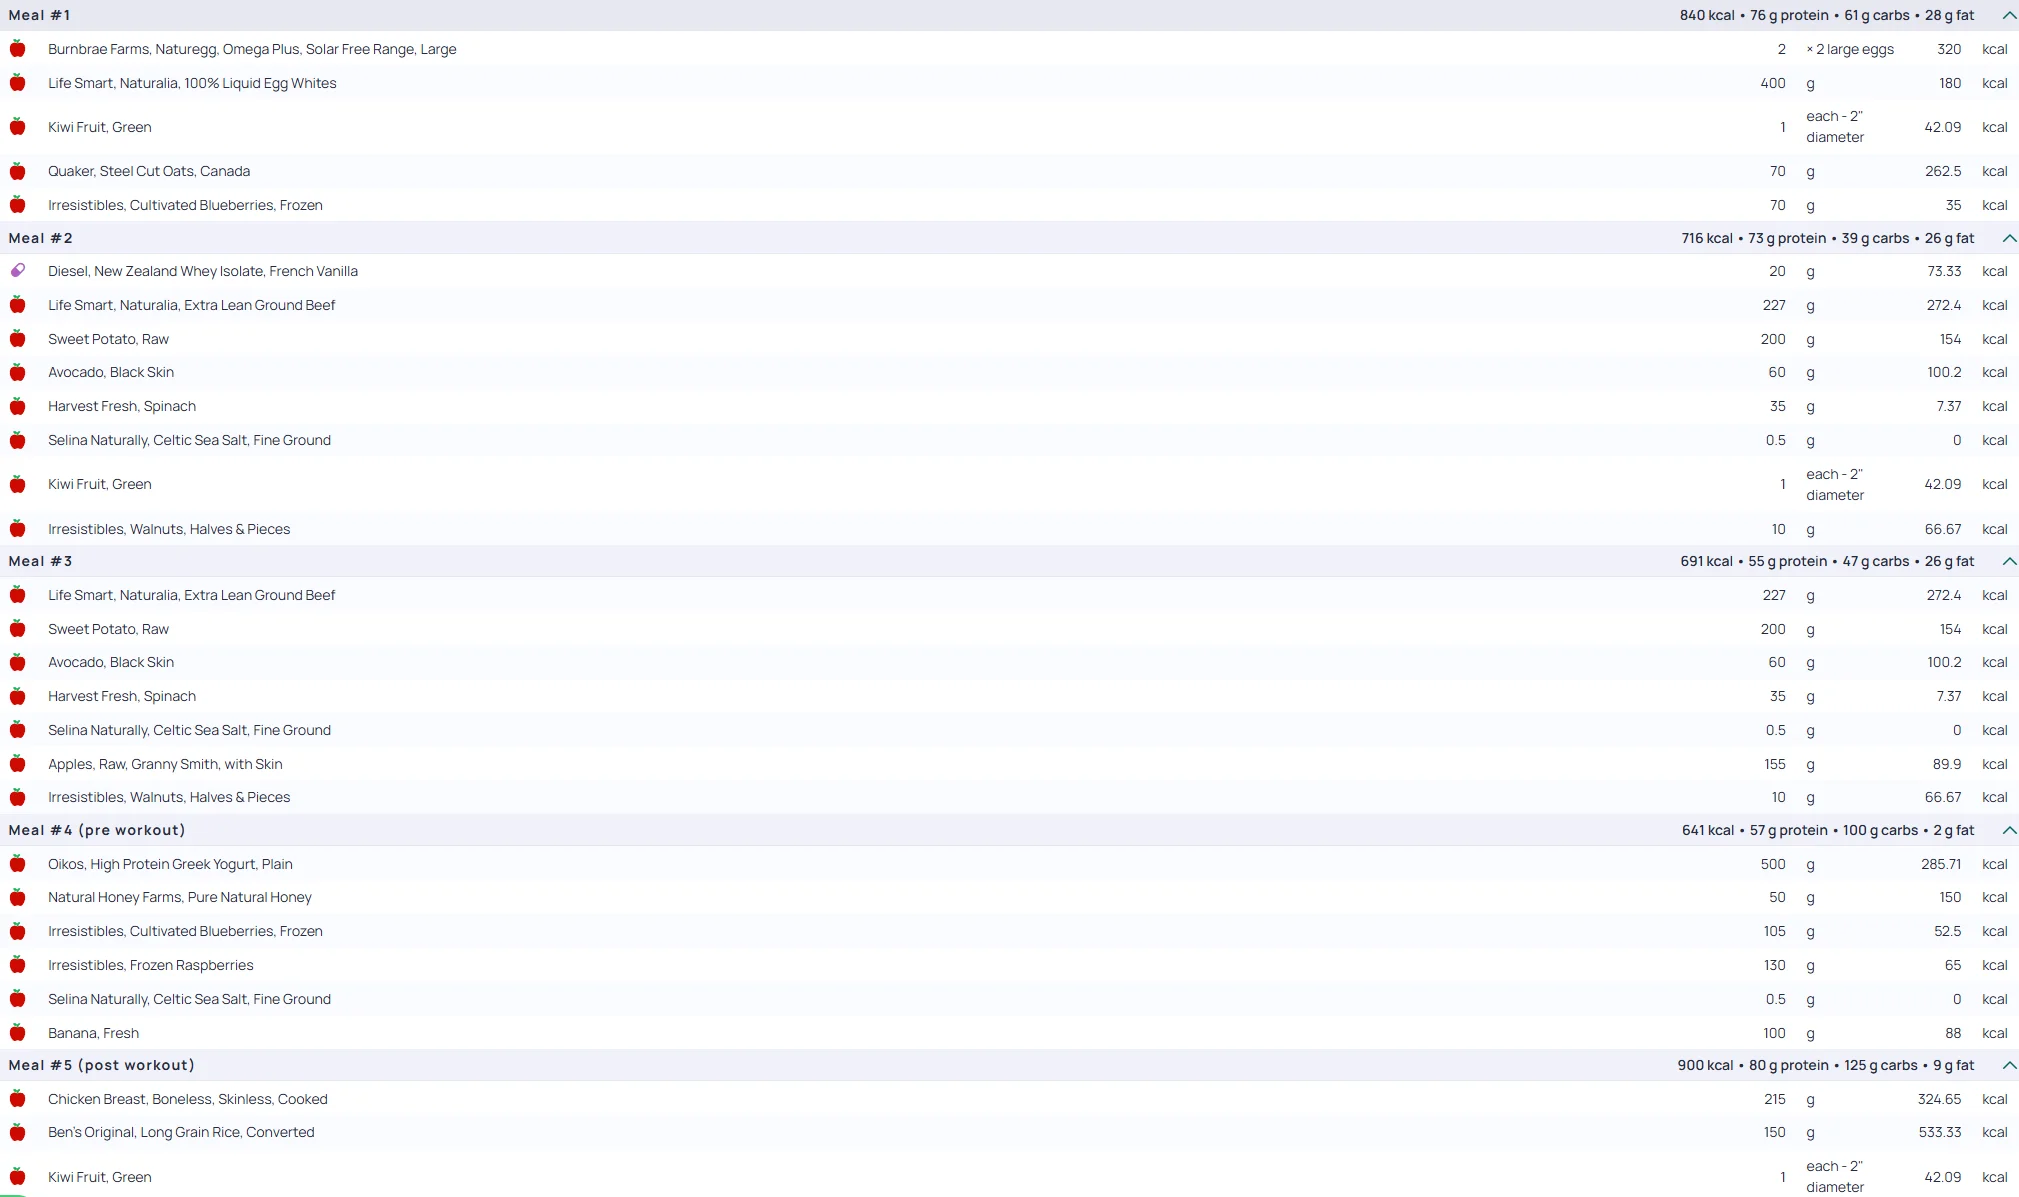Click the apple icon beside Burnbrae Farms eggs
The width and height of the screenshot is (2019, 1197).
18,49
